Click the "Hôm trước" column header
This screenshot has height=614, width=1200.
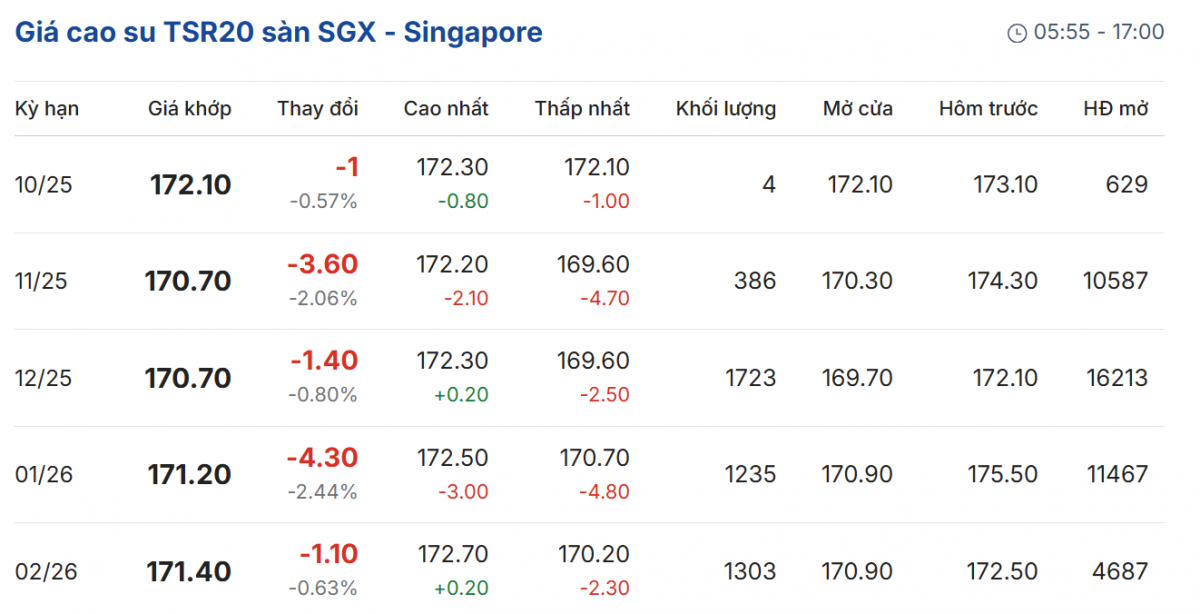988,109
